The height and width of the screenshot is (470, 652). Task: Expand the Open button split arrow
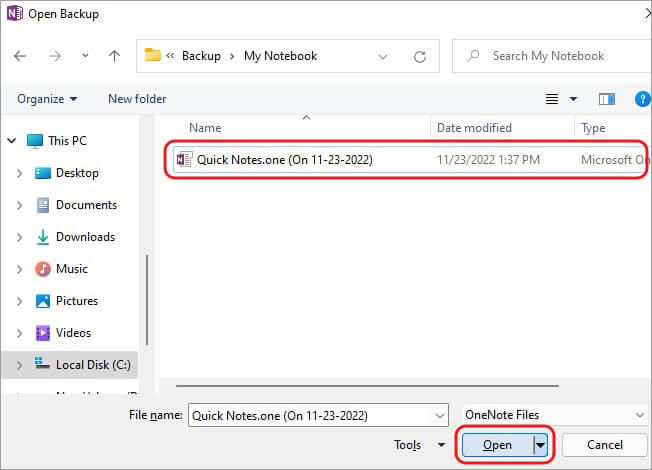(541, 445)
